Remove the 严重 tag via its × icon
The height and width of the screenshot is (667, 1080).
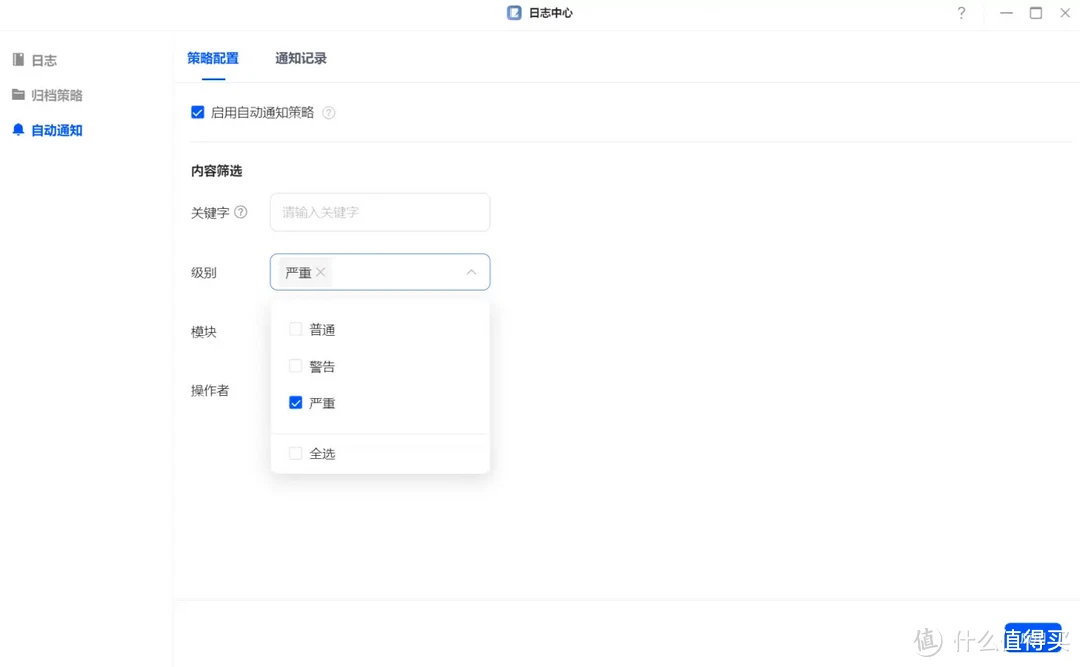pos(320,271)
